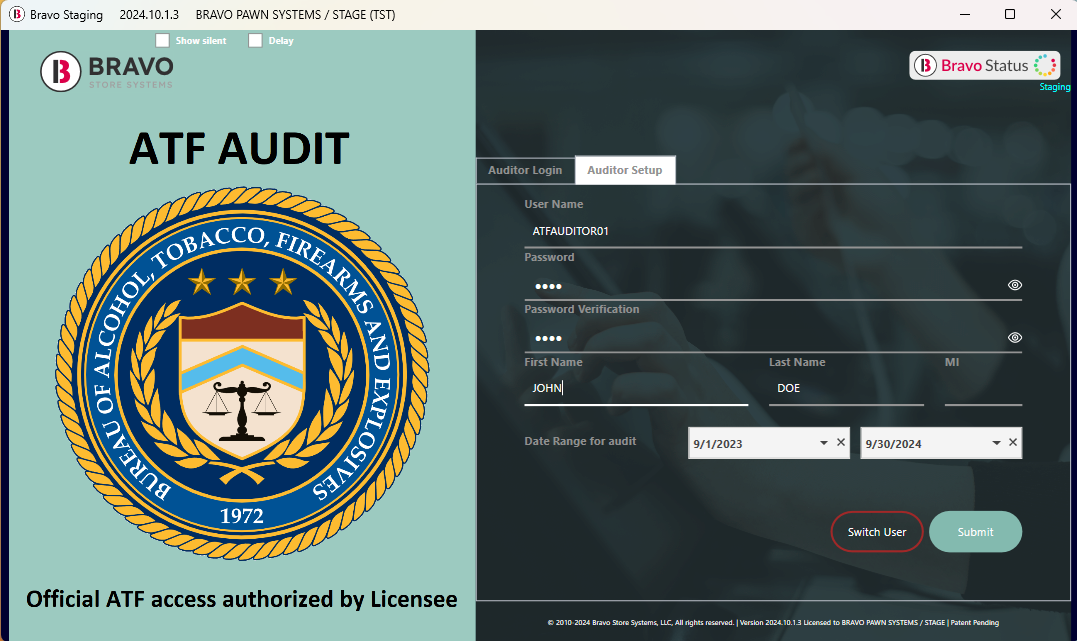Edit the First Name field JOHN
Image resolution: width=1077 pixels, height=641 pixels.
(636, 388)
